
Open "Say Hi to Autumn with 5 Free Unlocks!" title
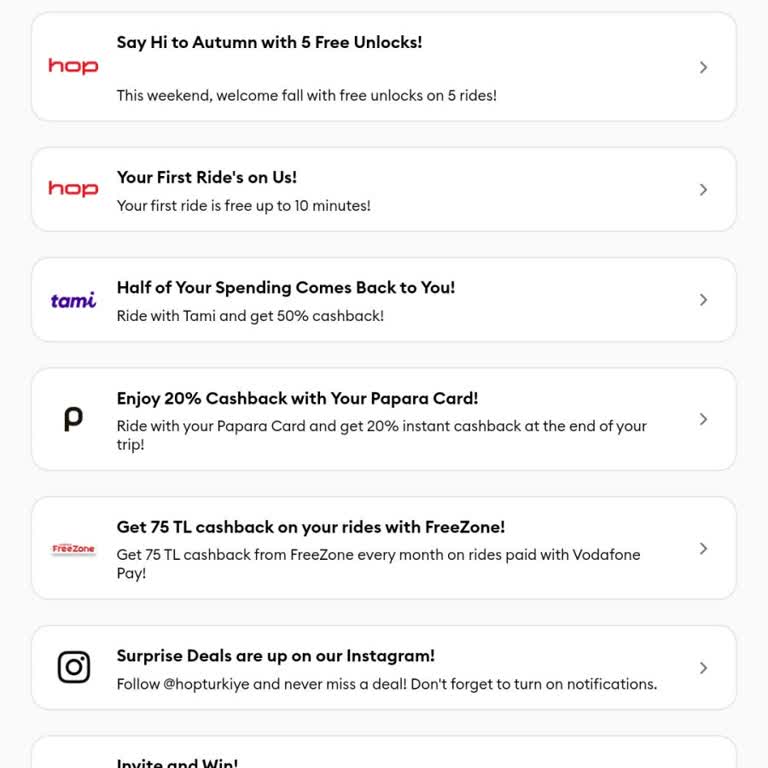269,42
